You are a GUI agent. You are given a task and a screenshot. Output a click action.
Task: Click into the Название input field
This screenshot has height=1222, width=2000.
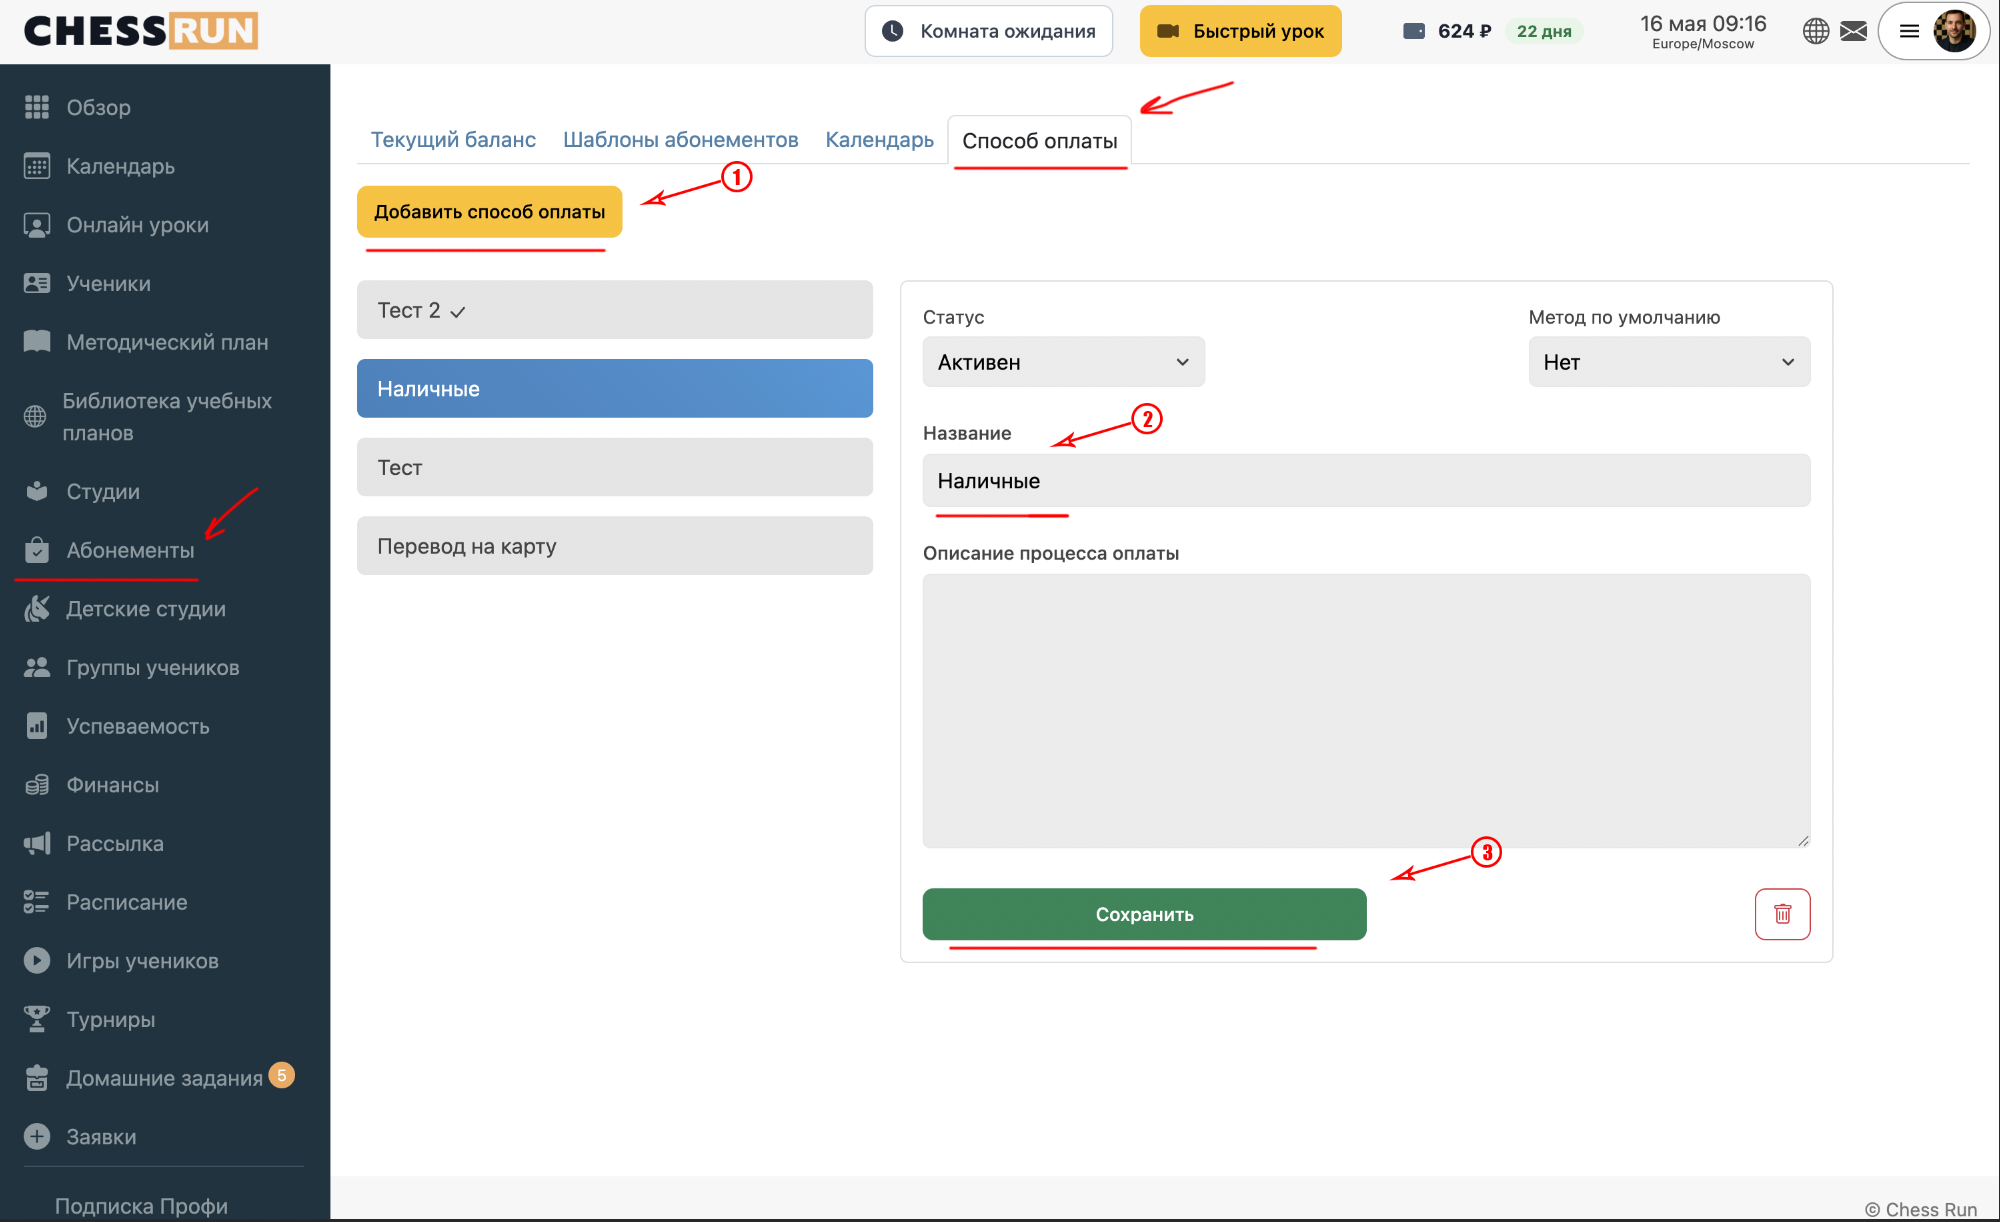pyautogui.click(x=1366, y=481)
